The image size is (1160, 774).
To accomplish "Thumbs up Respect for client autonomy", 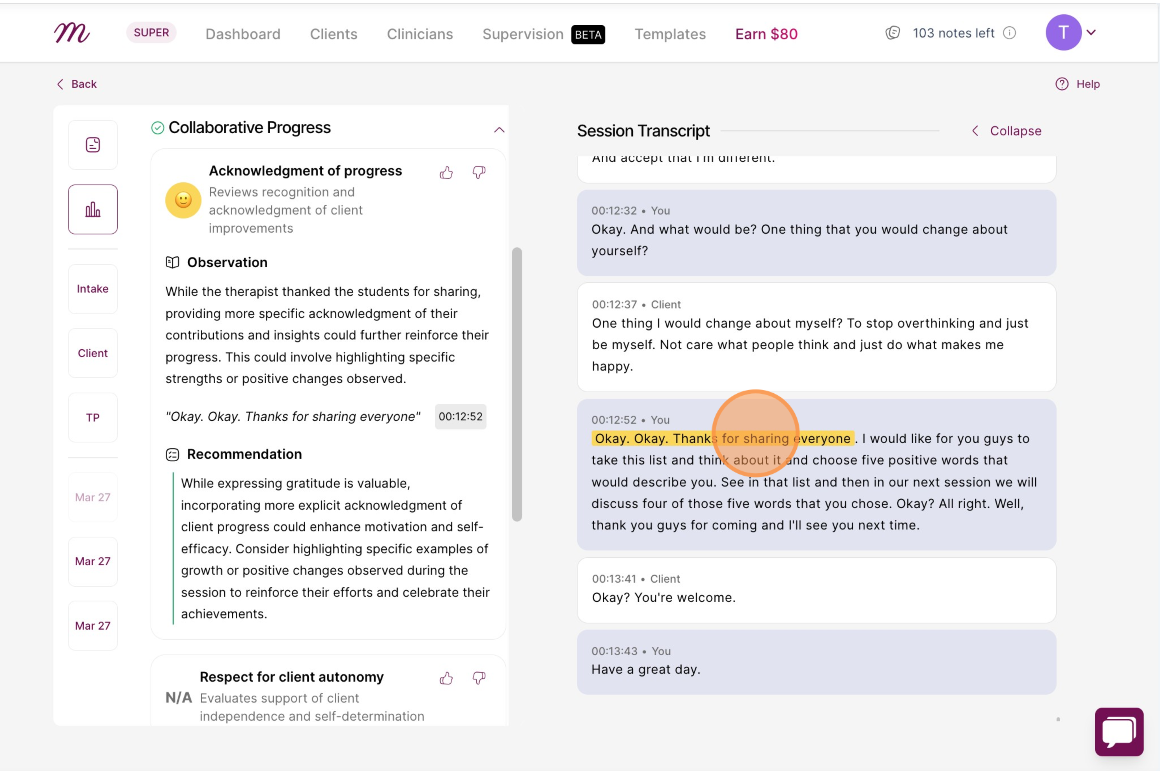I will click(x=446, y=678).
